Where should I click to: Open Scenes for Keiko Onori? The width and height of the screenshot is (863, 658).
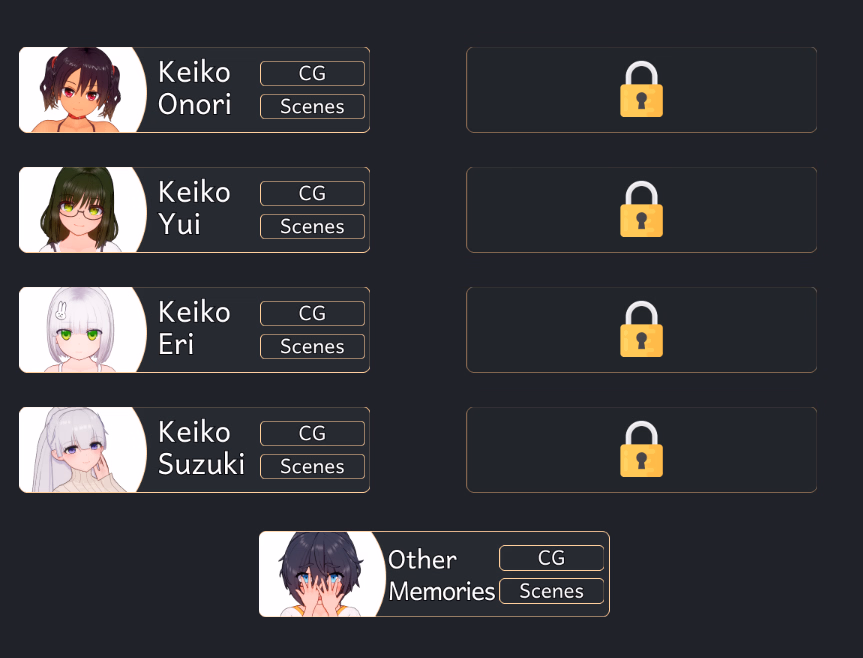pos(312,106)
